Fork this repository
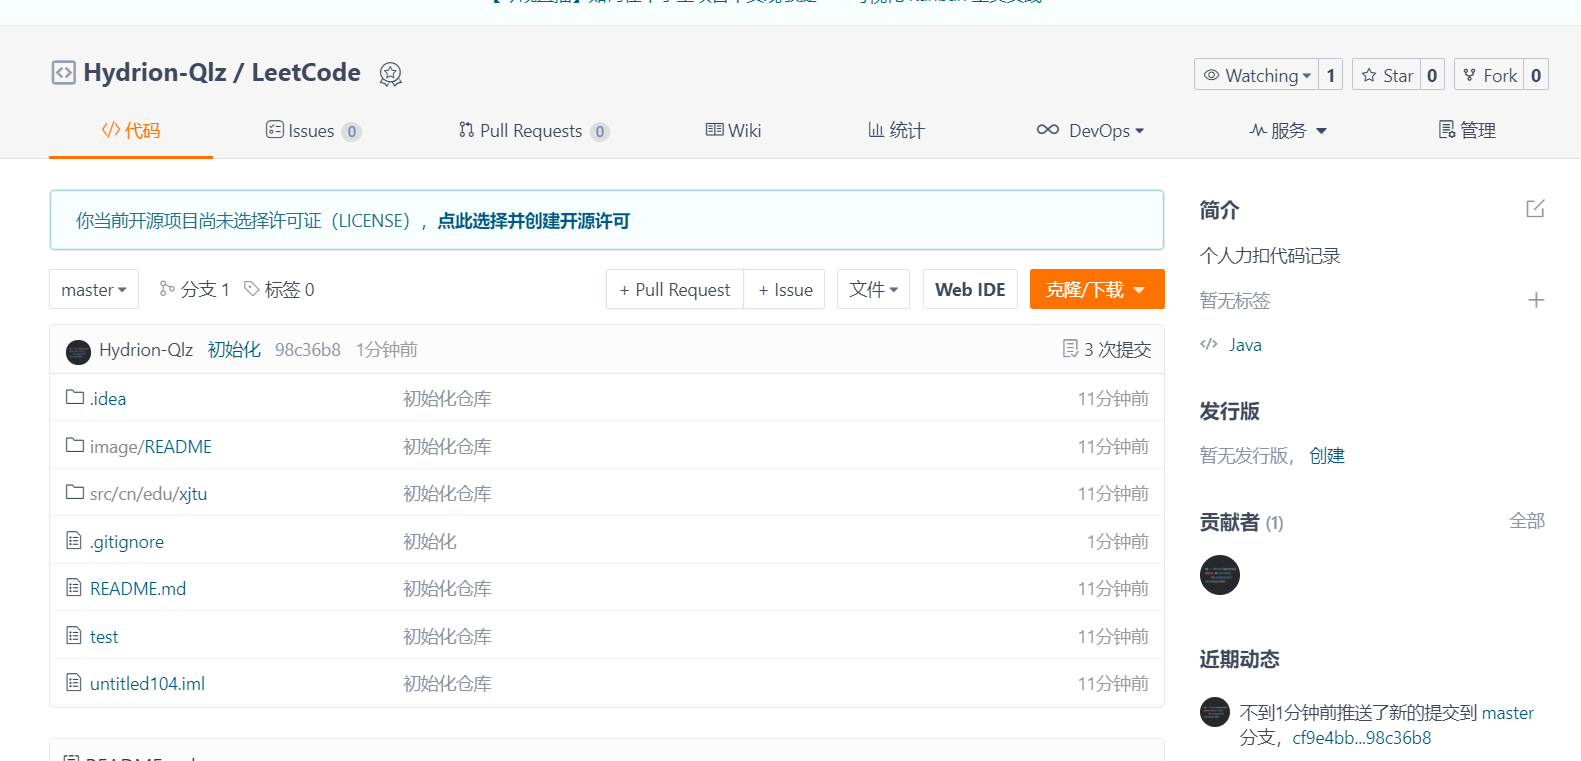The image size is (1581, 761). 1489,75
